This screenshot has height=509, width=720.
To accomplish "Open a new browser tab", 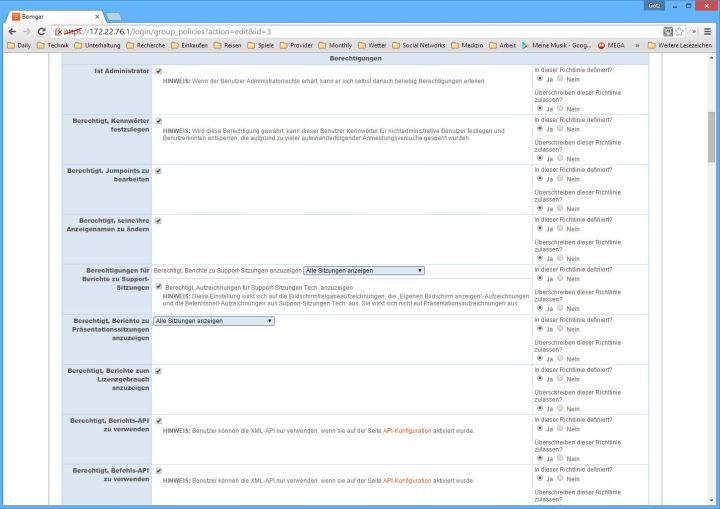I will pos(113,16).
